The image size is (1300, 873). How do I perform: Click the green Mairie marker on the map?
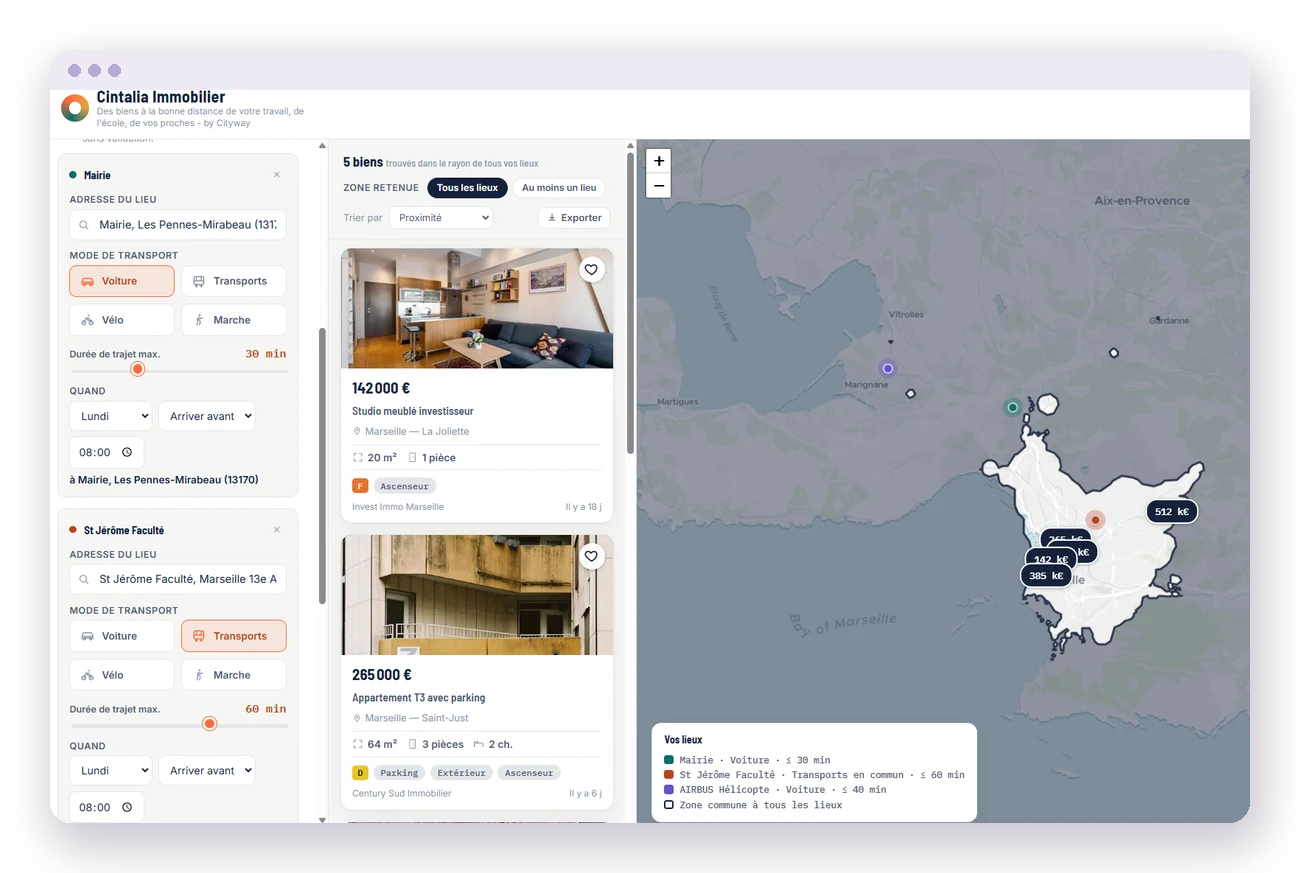(x=1013, y=407)
